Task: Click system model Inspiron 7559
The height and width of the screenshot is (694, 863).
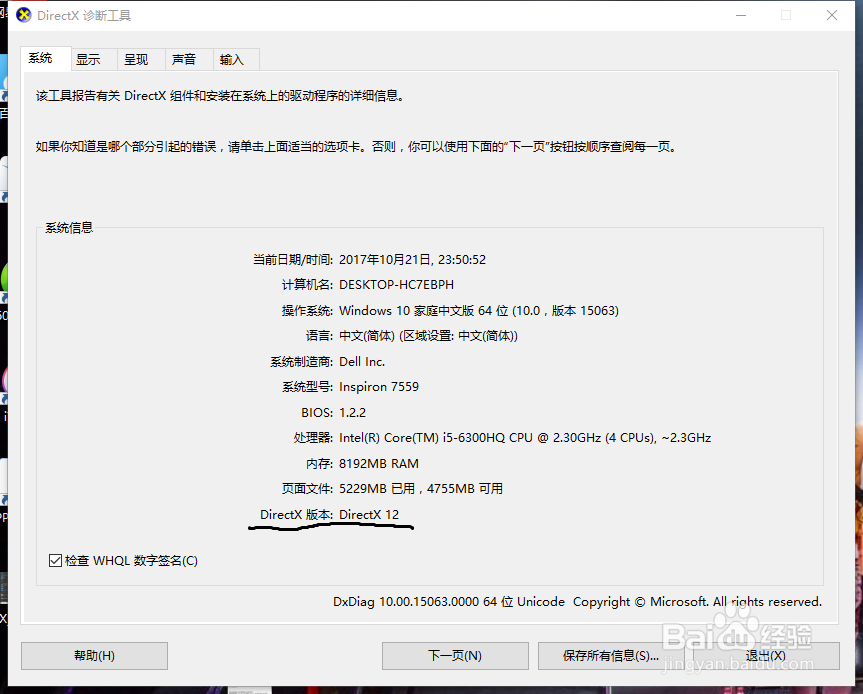Action: pos(379,387)
